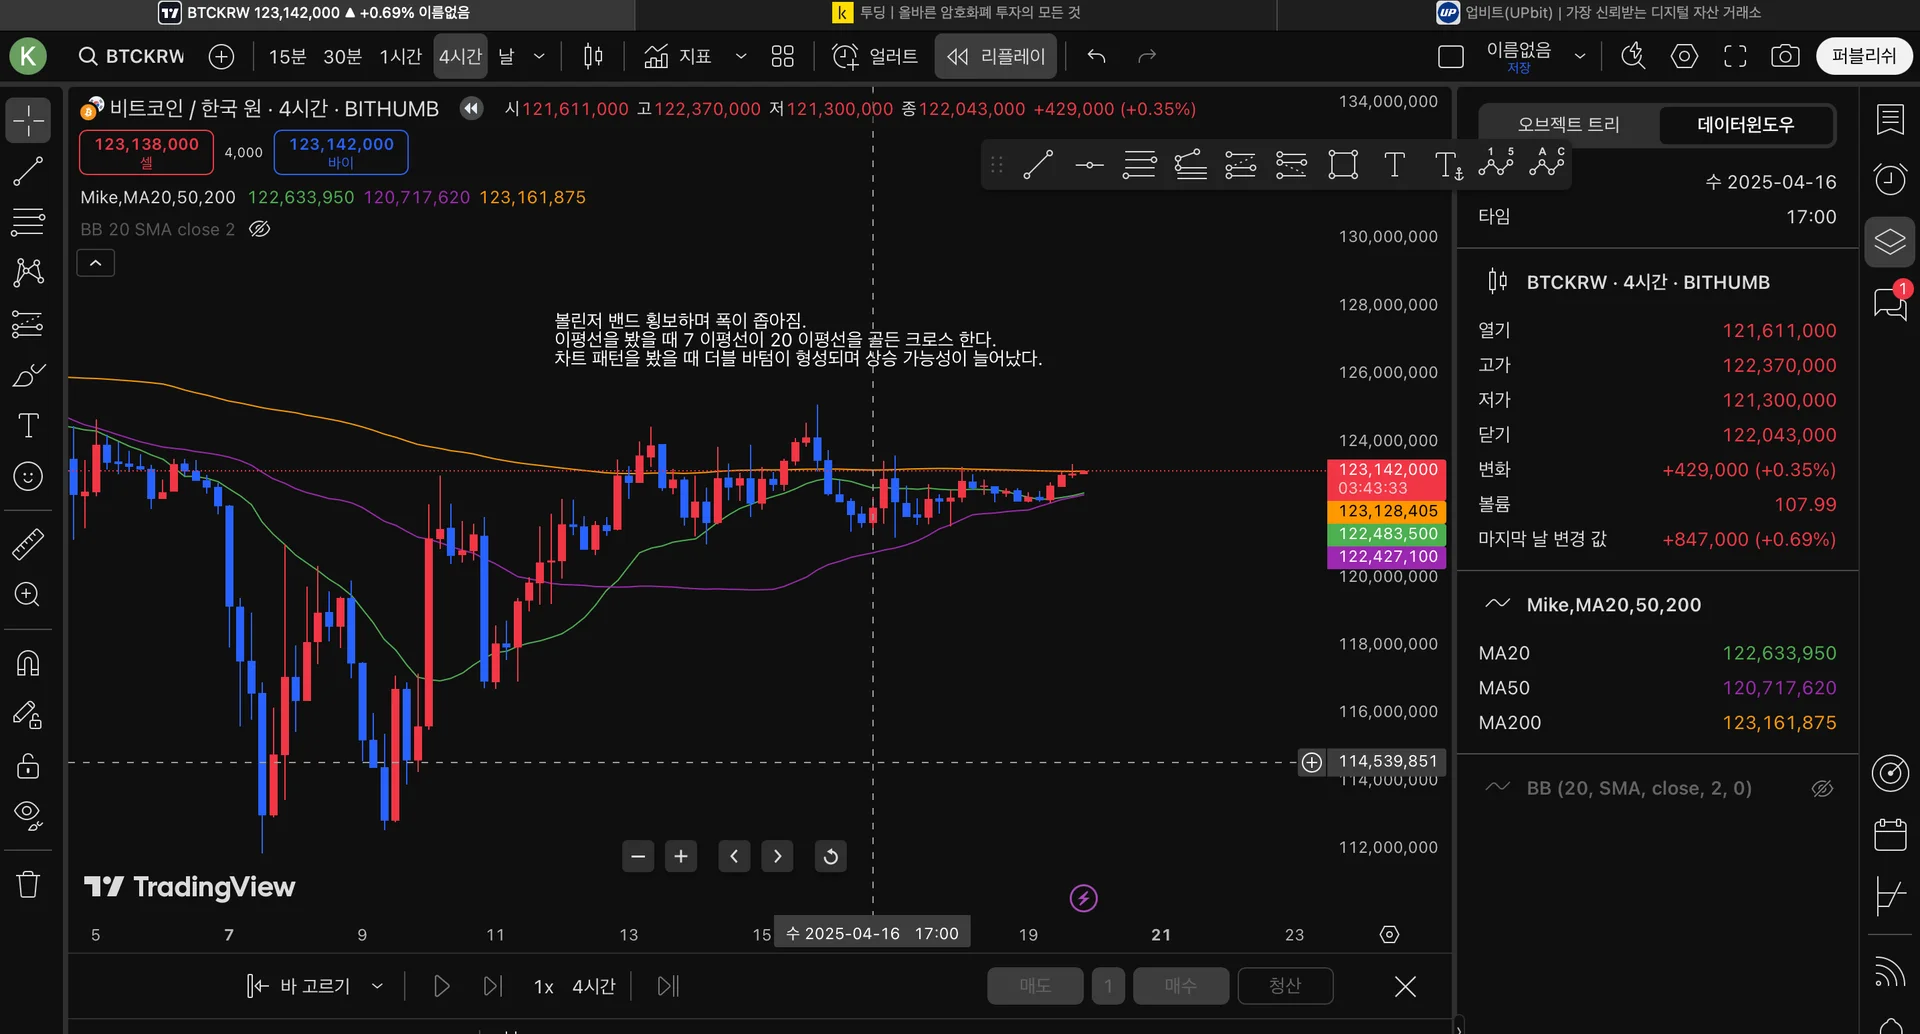Image resolution: width=1920 pixels, height=1034 pixels.
Task: Open the forecasting and measuring tools group
Action: point(28,324)
